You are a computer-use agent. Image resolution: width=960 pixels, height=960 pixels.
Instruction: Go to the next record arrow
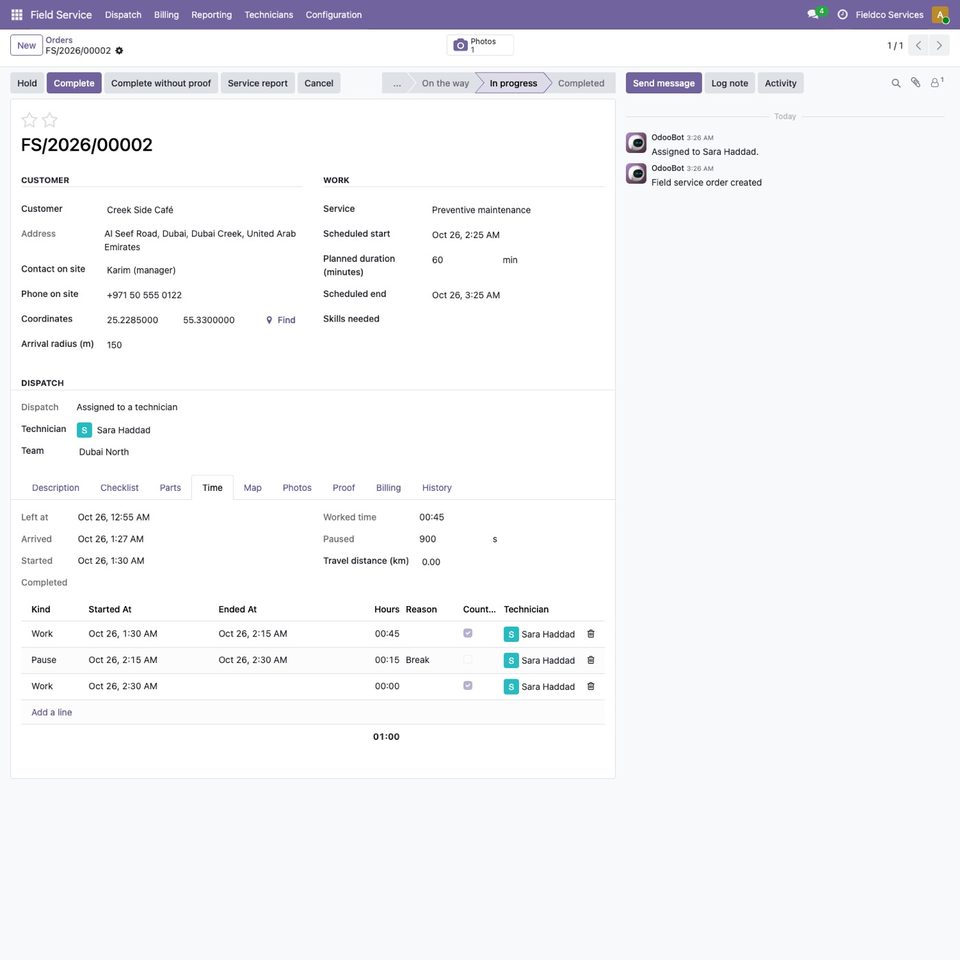[x=939, y=45]
